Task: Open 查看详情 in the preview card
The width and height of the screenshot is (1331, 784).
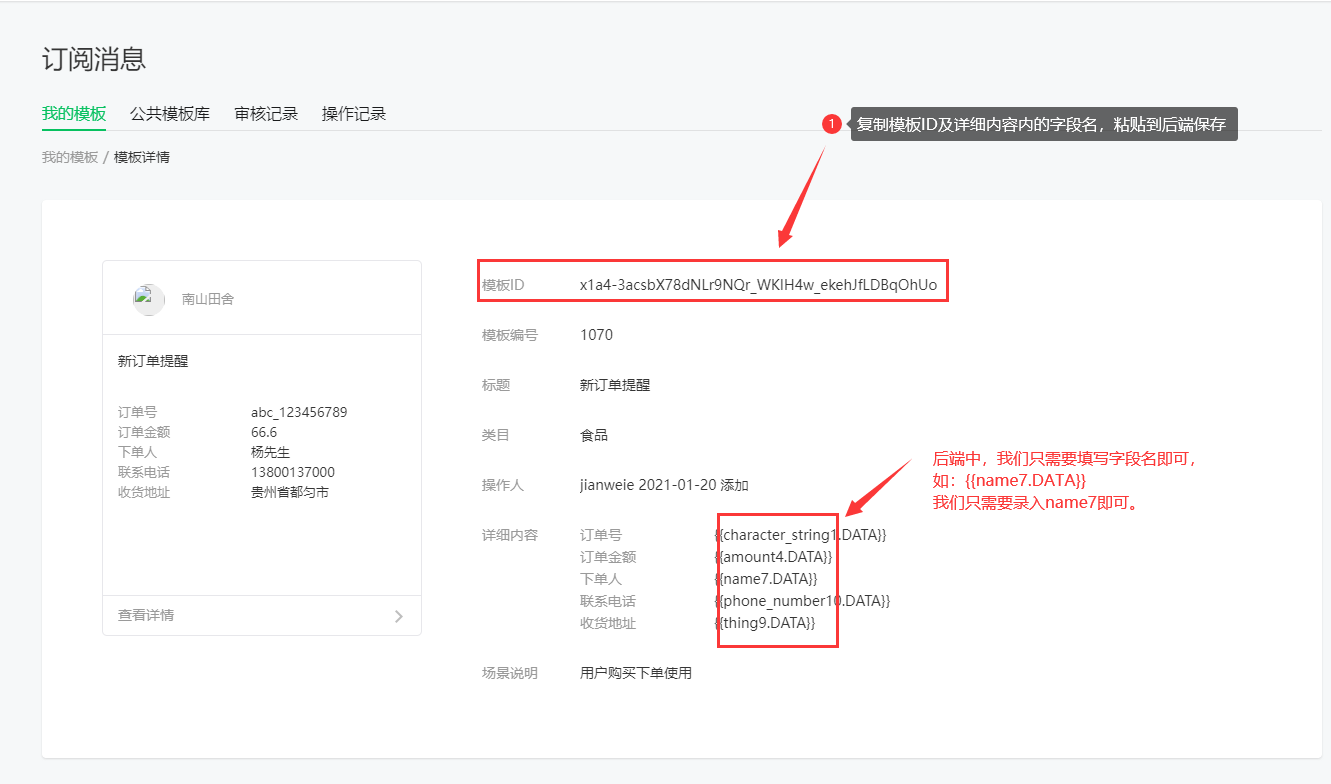Action: point(146,615)
